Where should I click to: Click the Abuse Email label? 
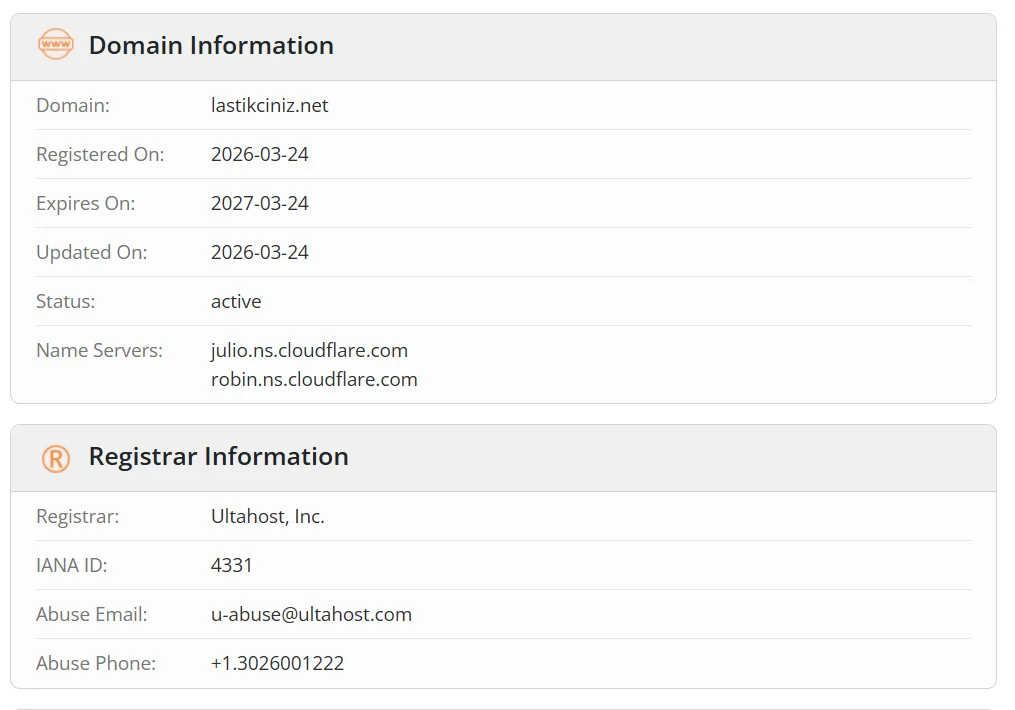click(x=91, y=614)
